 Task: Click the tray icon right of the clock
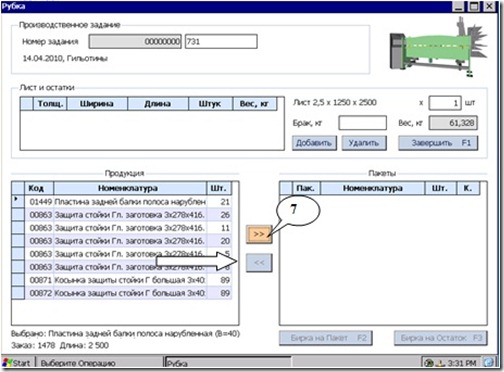pyautogui.click(x=489, y=362)
